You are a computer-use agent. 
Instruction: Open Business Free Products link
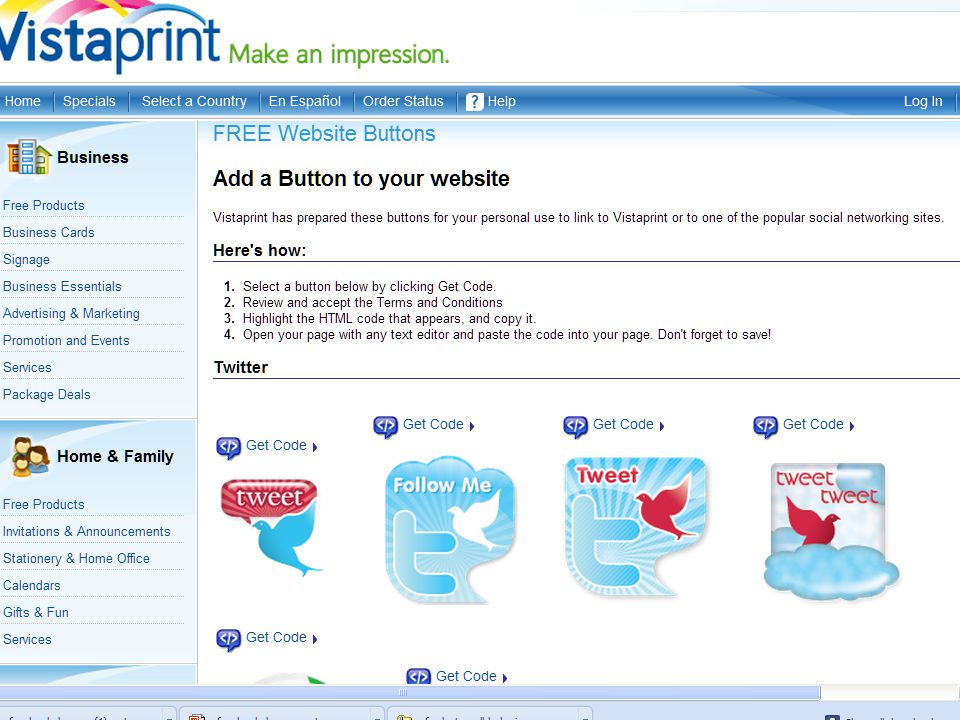click(43, 206)
